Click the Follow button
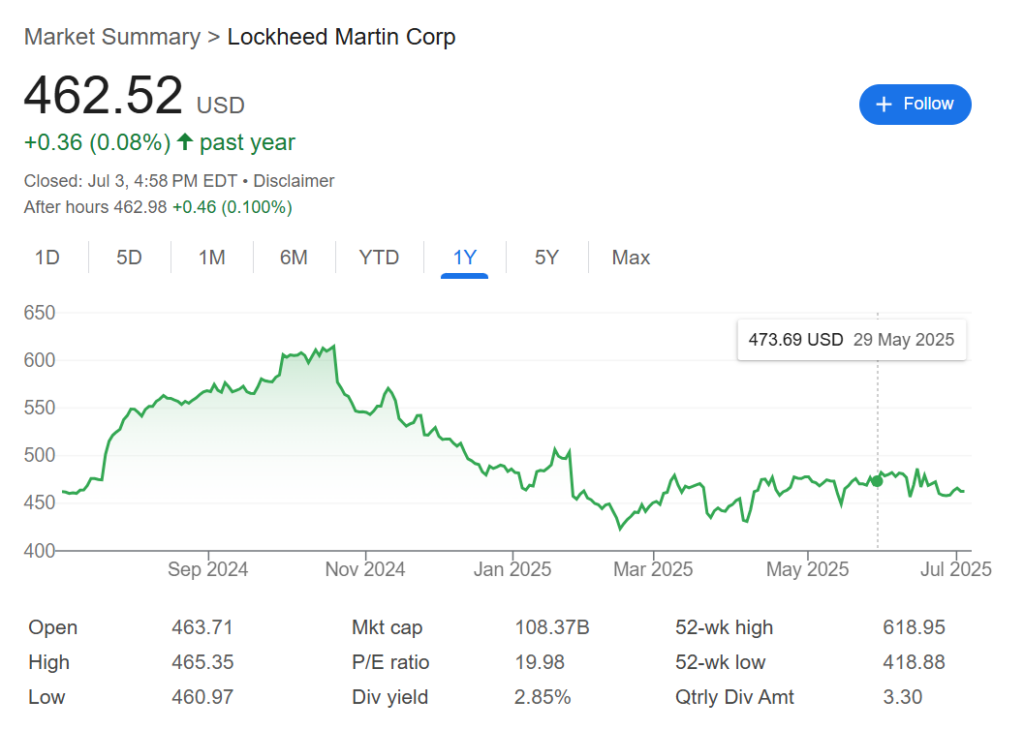The height and width of the screenshot is (730, 1024). [x=914, y=104]
